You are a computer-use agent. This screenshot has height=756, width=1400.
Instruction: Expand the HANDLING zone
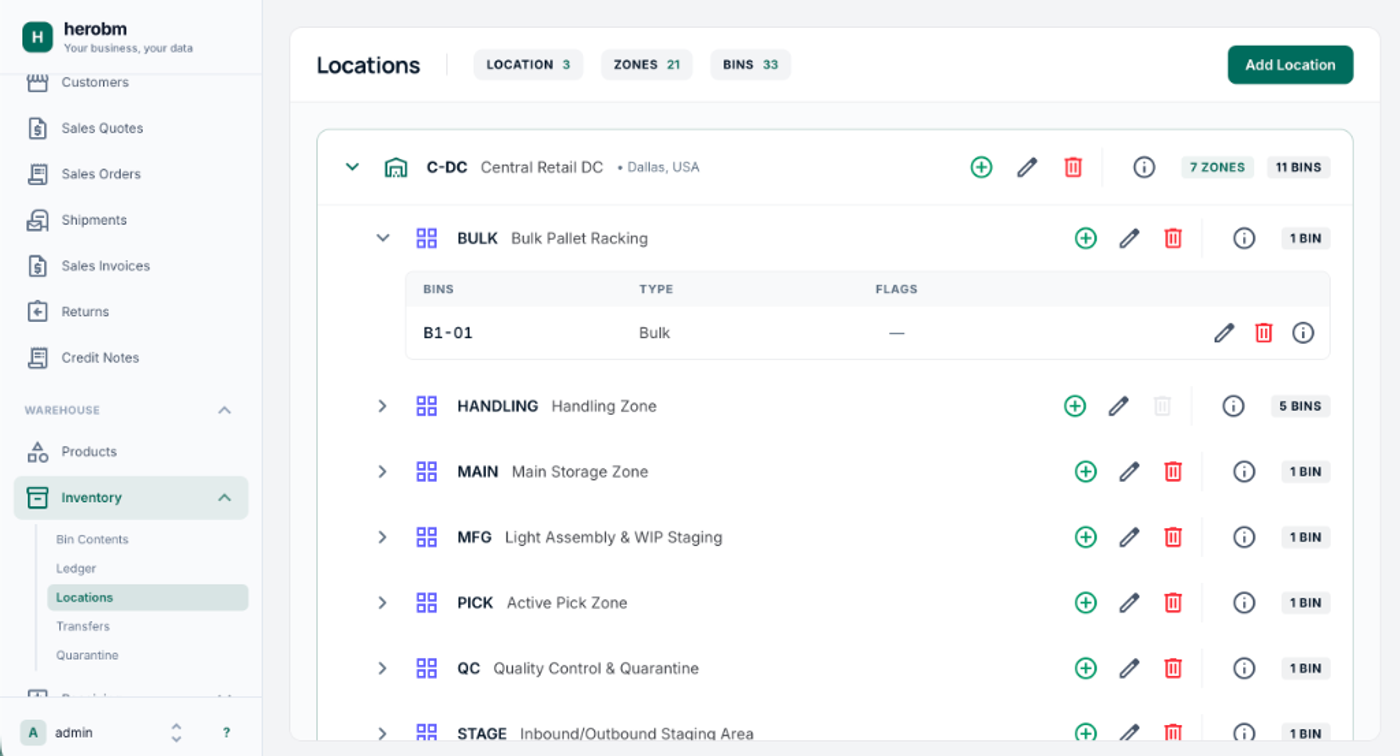coord(382,406)
